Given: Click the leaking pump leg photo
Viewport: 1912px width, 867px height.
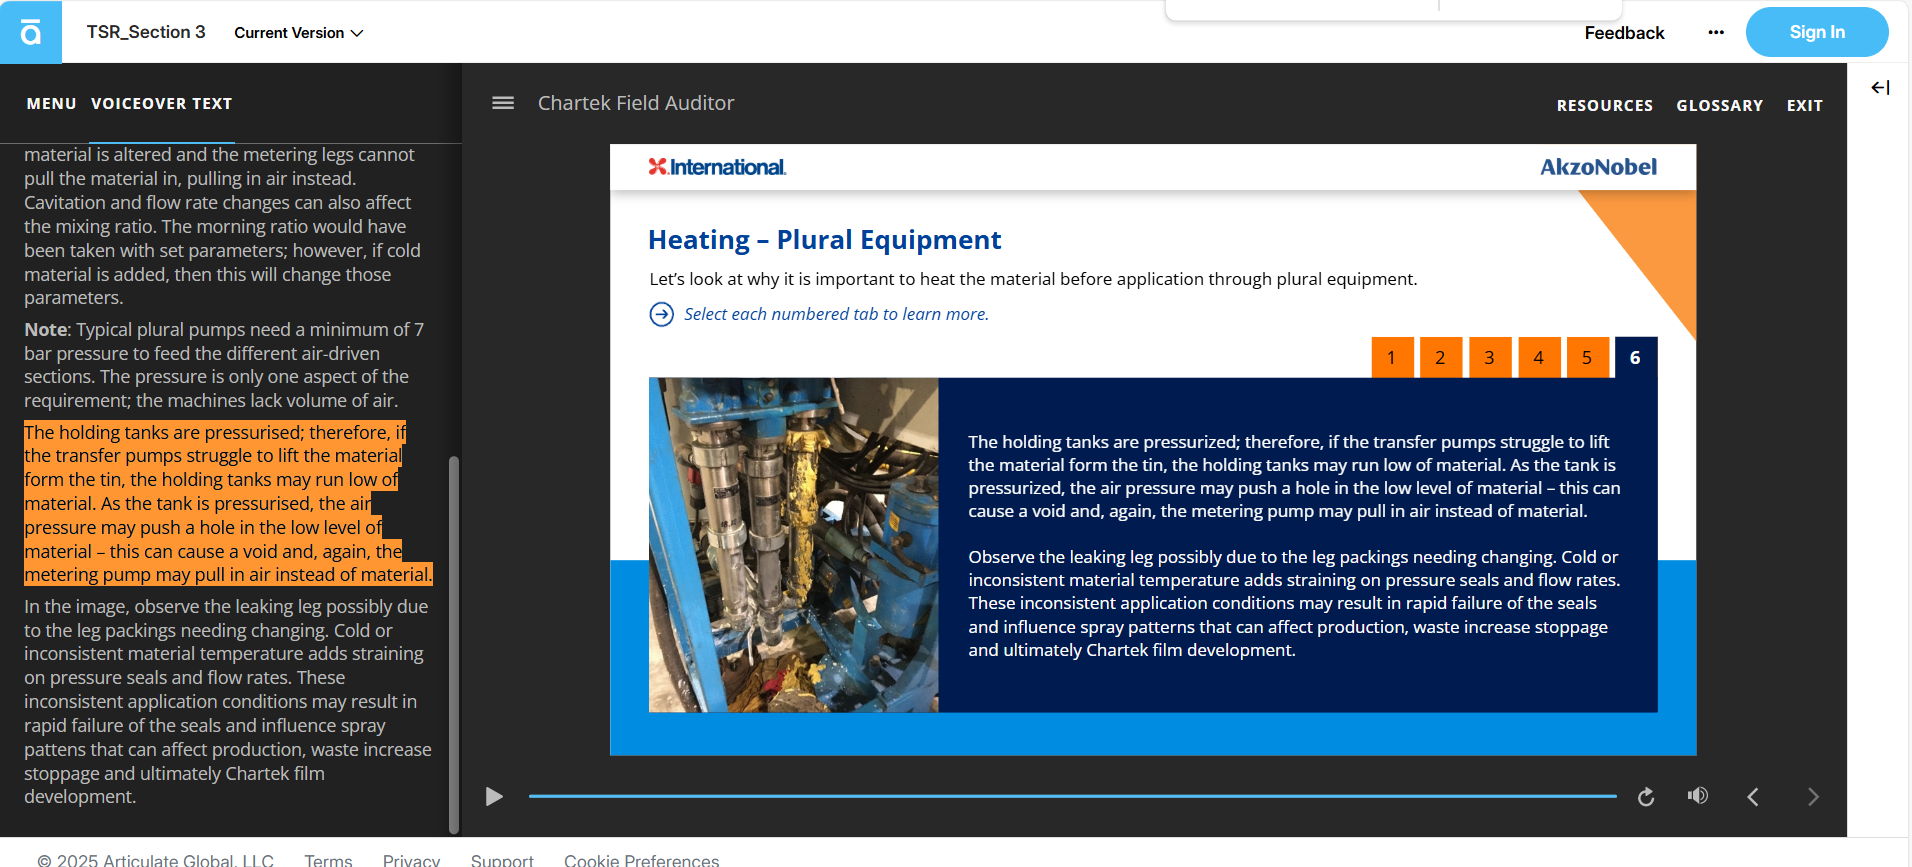Looking at the screenshot, I should click(794, 545).
